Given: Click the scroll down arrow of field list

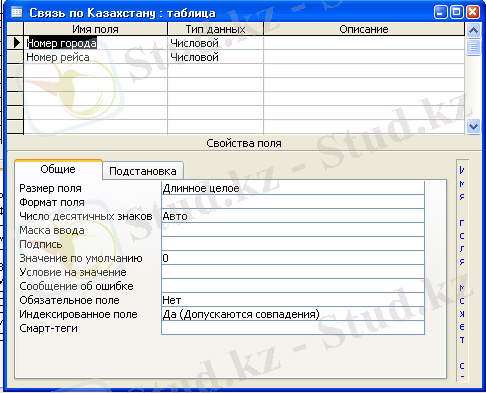Looking at the screenshot, I should pos(473,127).
